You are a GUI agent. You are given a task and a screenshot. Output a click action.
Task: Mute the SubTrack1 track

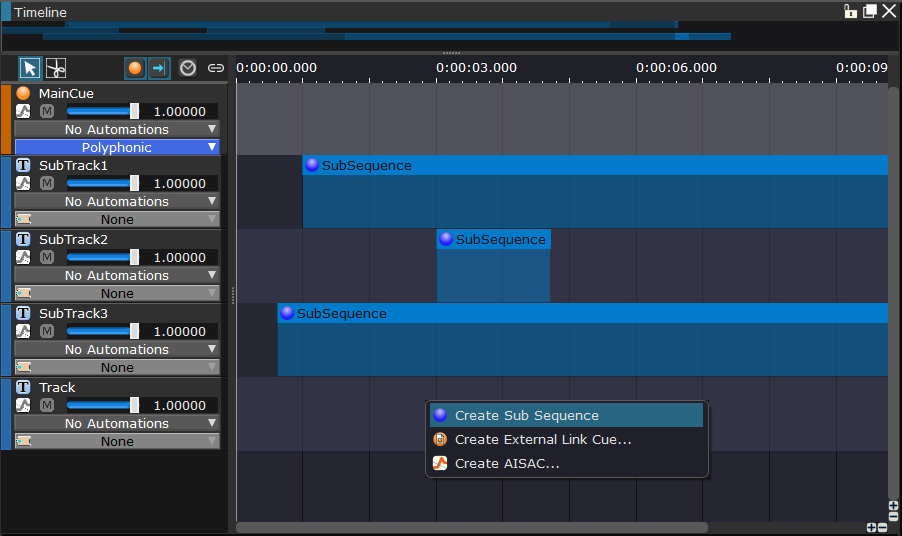click(47, 183)
